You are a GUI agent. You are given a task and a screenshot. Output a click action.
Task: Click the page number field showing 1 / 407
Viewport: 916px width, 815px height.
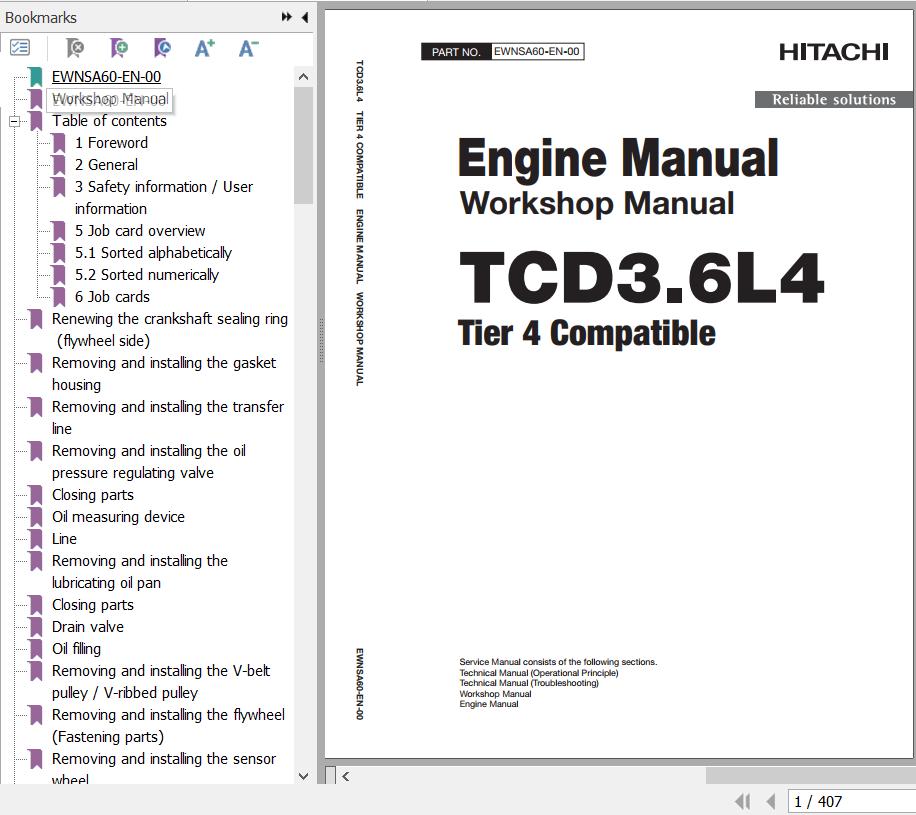(x=851, y=802)
